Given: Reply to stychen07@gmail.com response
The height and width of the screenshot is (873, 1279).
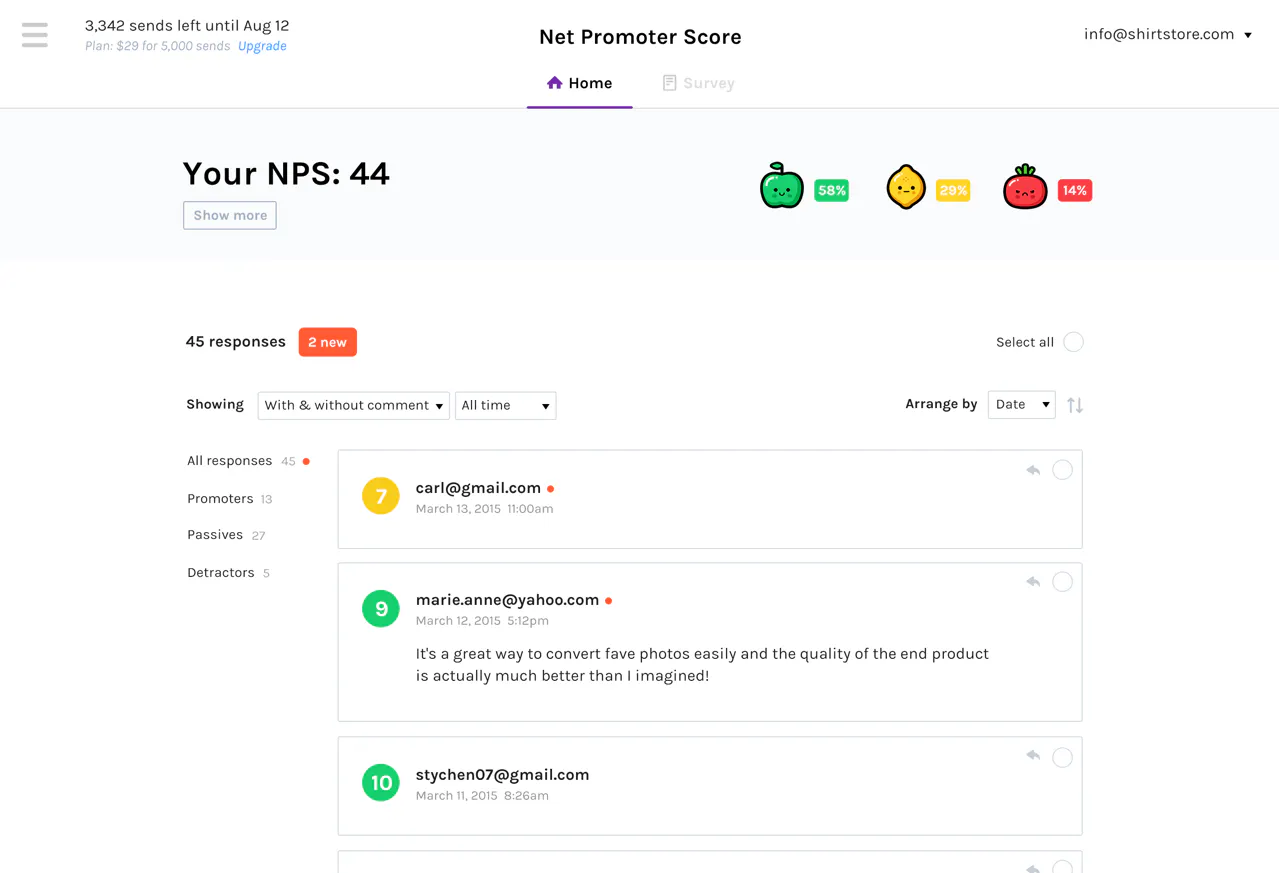Looking at the screenshot, I should [1033, 756].
